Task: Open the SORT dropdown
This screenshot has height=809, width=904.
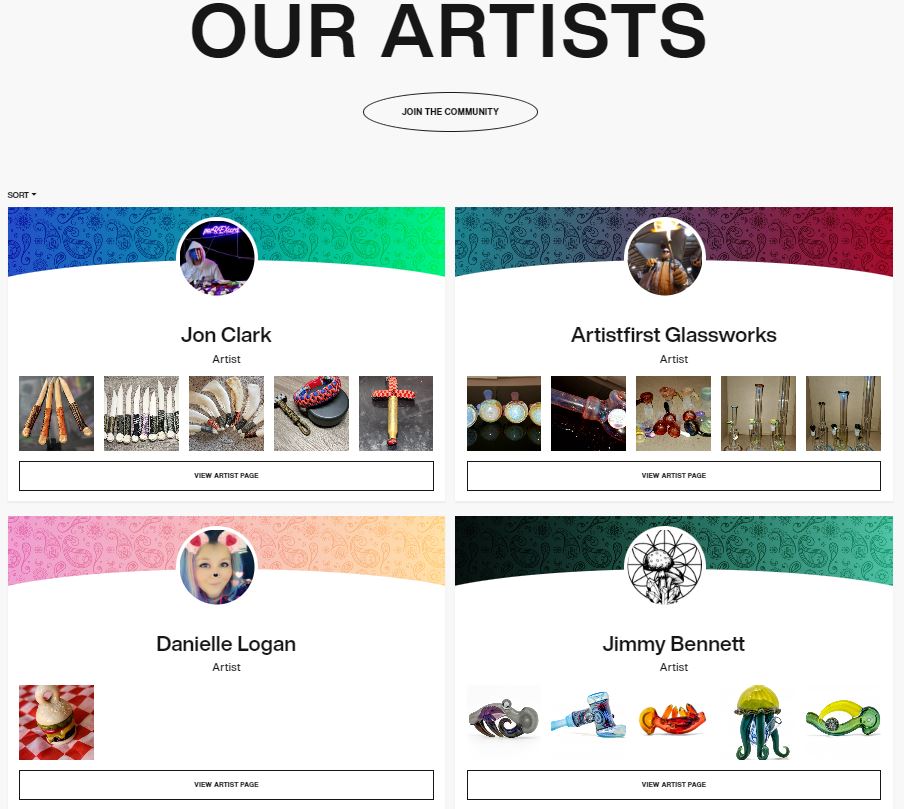Action: (21, 195)
